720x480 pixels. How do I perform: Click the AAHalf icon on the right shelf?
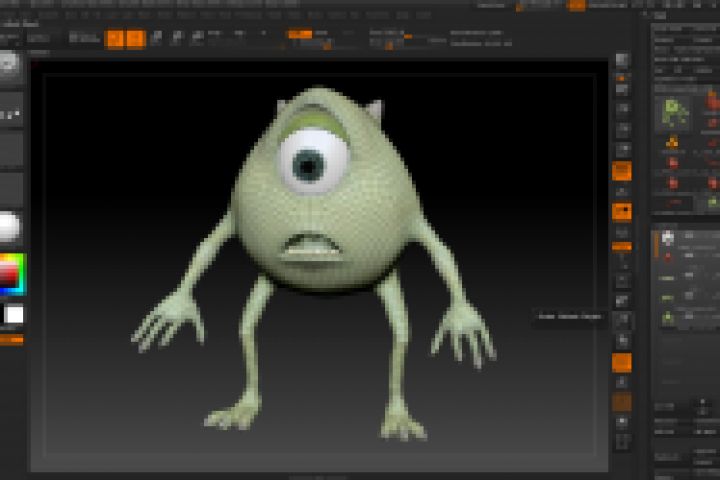pyautogui.click(x=622, y=149)
